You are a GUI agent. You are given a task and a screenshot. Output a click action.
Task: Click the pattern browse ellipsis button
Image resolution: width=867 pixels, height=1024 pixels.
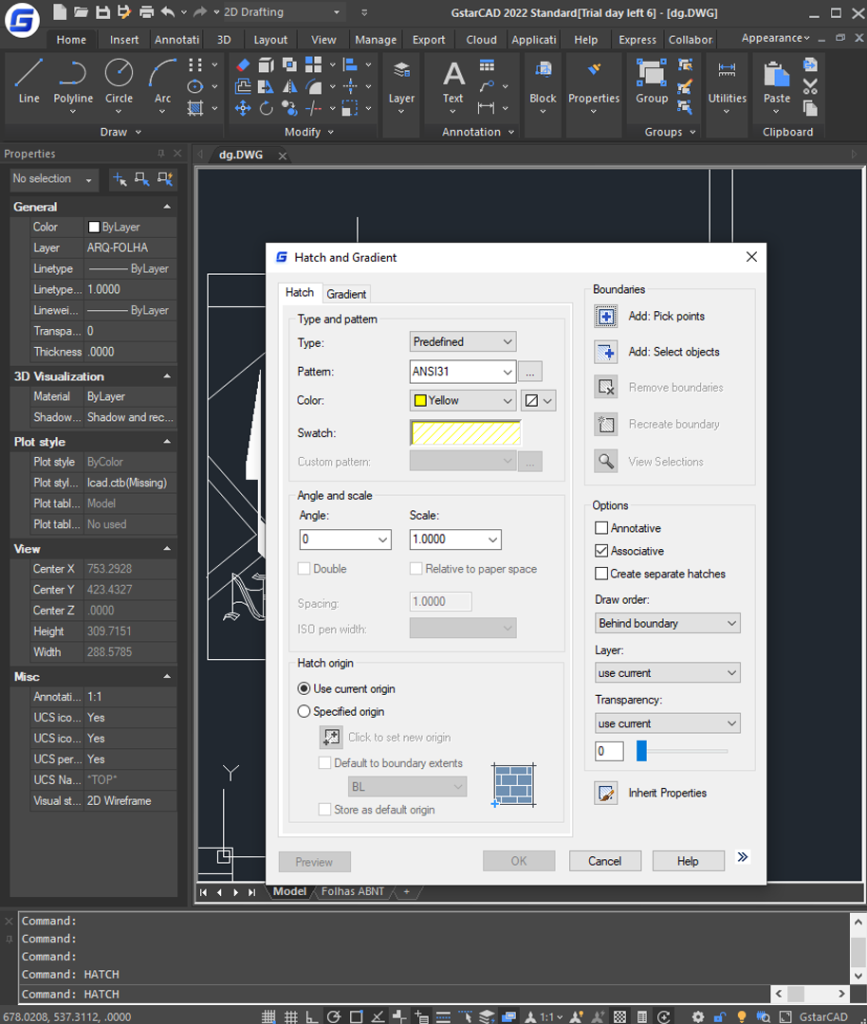click(530, 372)
